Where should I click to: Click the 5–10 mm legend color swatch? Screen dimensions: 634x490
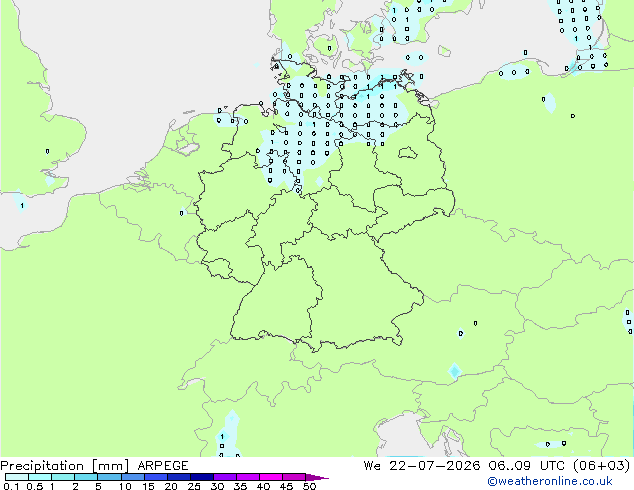click(110, 477)
